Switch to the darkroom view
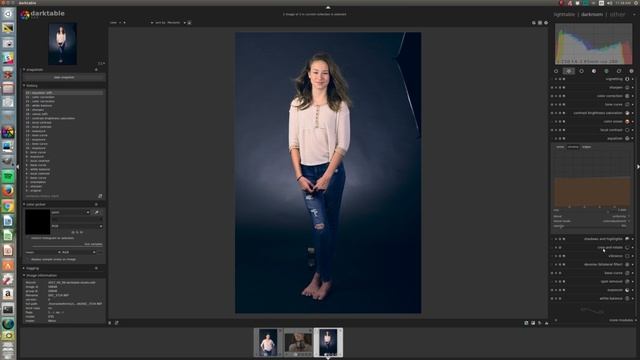This screenshot has width=640, height=360. 592,14
